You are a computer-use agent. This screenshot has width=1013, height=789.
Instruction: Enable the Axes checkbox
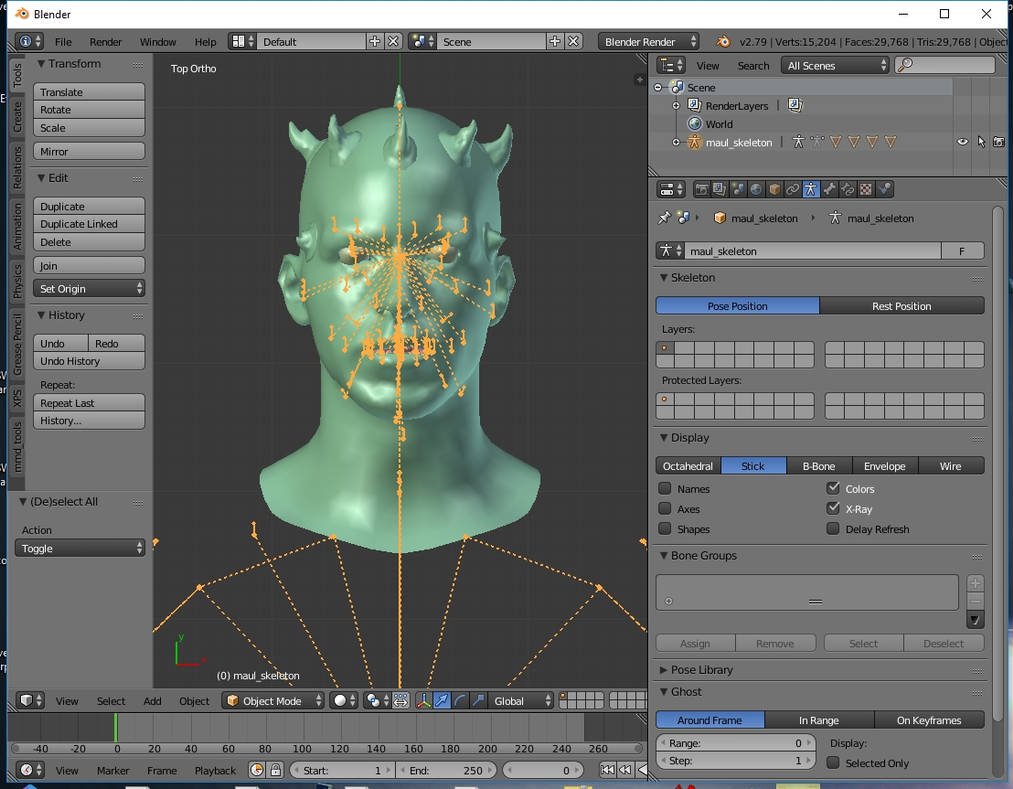click(665, 508)
